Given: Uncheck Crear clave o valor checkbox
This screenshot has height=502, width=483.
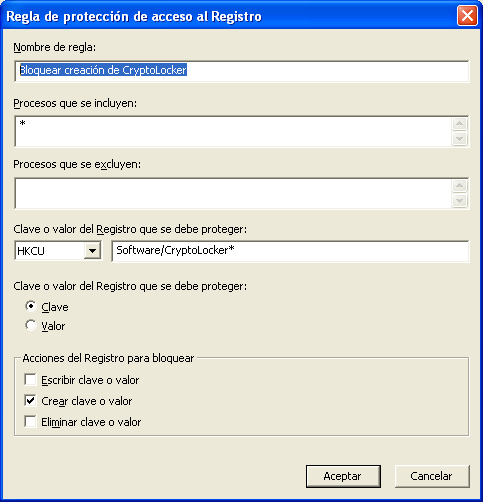Looking at the screenshot, I should (x=30, y=400).
